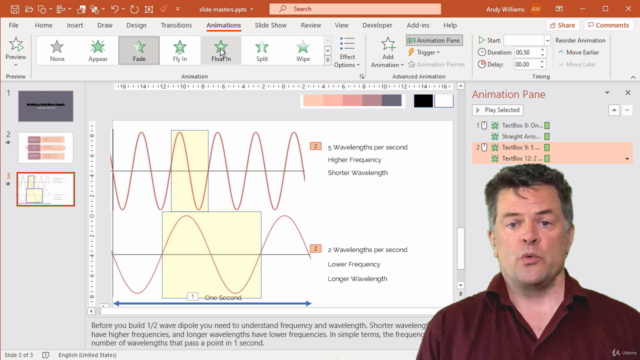Select slide 2 thumbnail
This screenshot has height=360, width=640.
(46, 147)
